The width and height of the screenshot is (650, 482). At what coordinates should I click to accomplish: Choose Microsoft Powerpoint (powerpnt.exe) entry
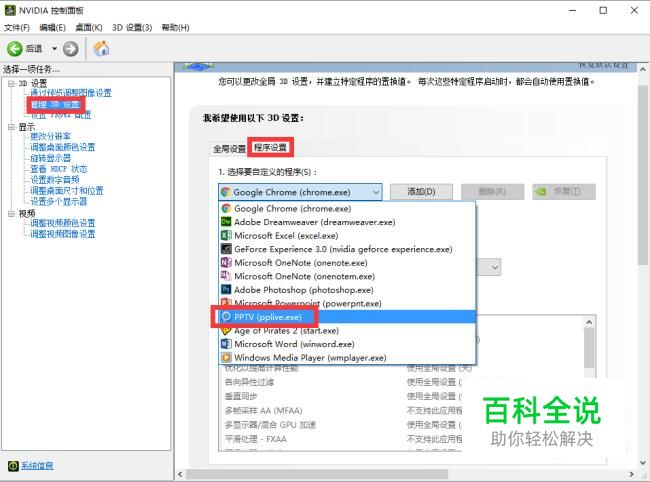[347, 303]
